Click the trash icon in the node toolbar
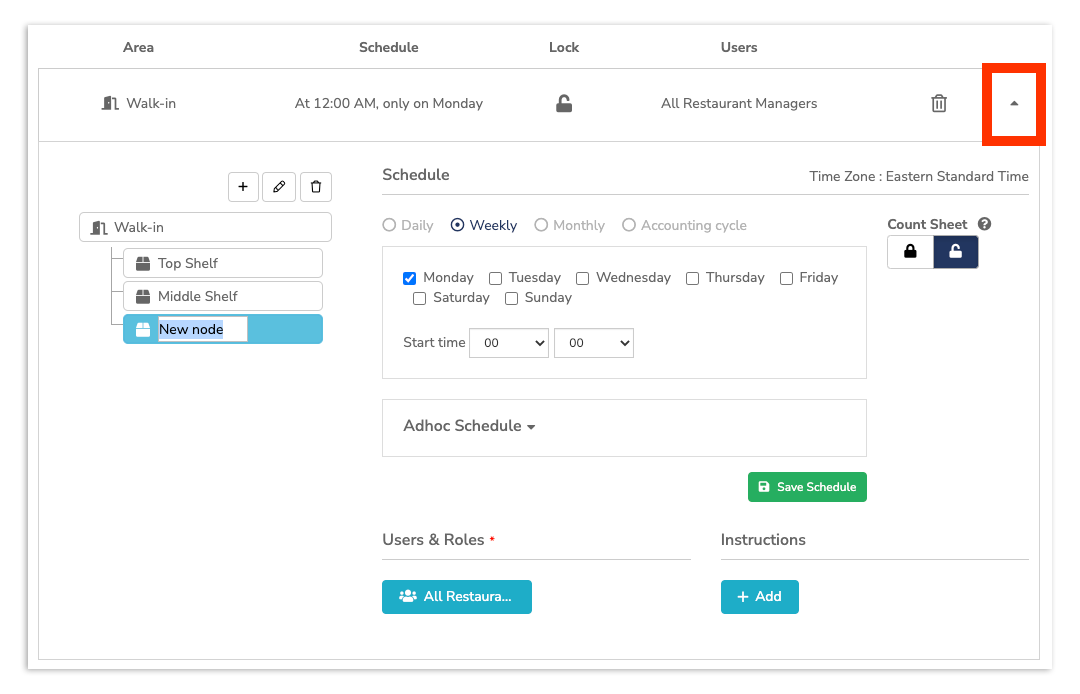The width and height of the screenshot is (1080, 694). [x=316, y=187]
